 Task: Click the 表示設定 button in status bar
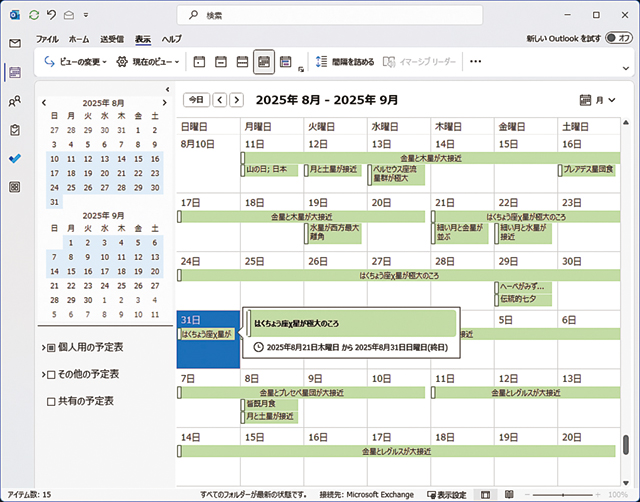(445, 494)
